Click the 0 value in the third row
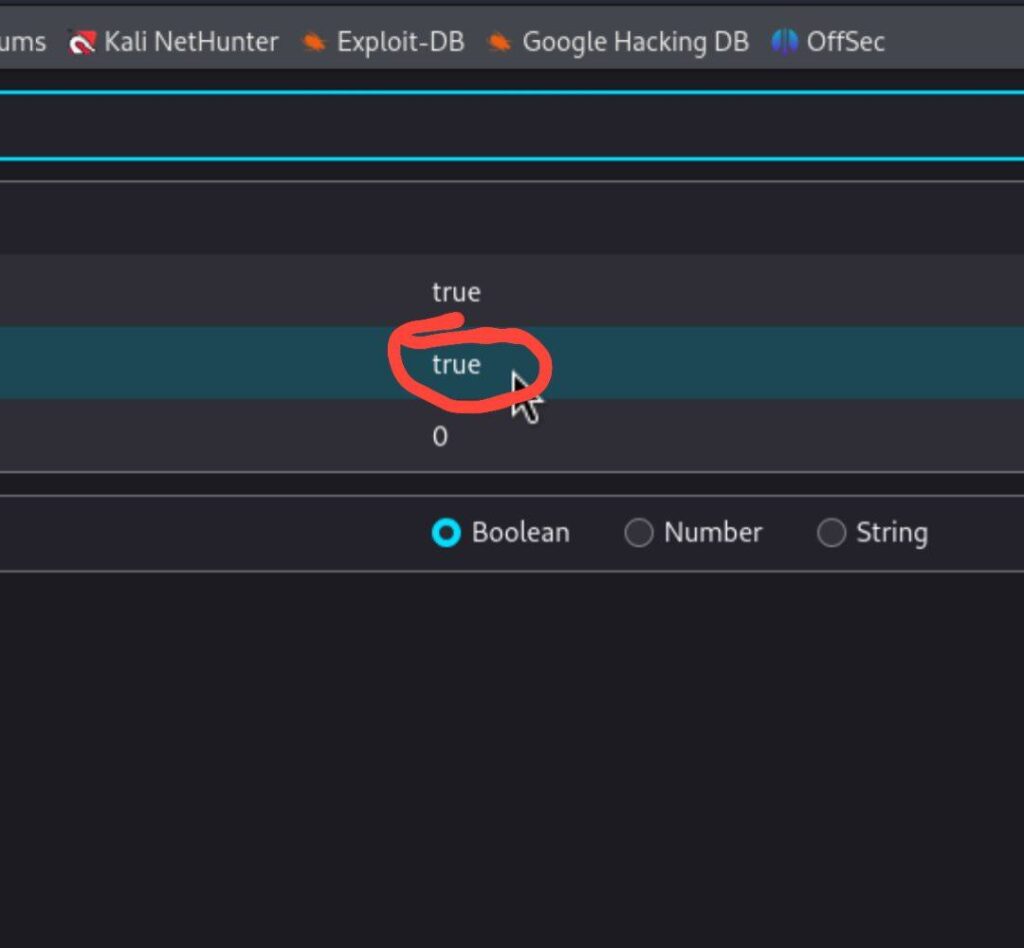This screenshot has width=1024, height=948. [x=440, y=437]
